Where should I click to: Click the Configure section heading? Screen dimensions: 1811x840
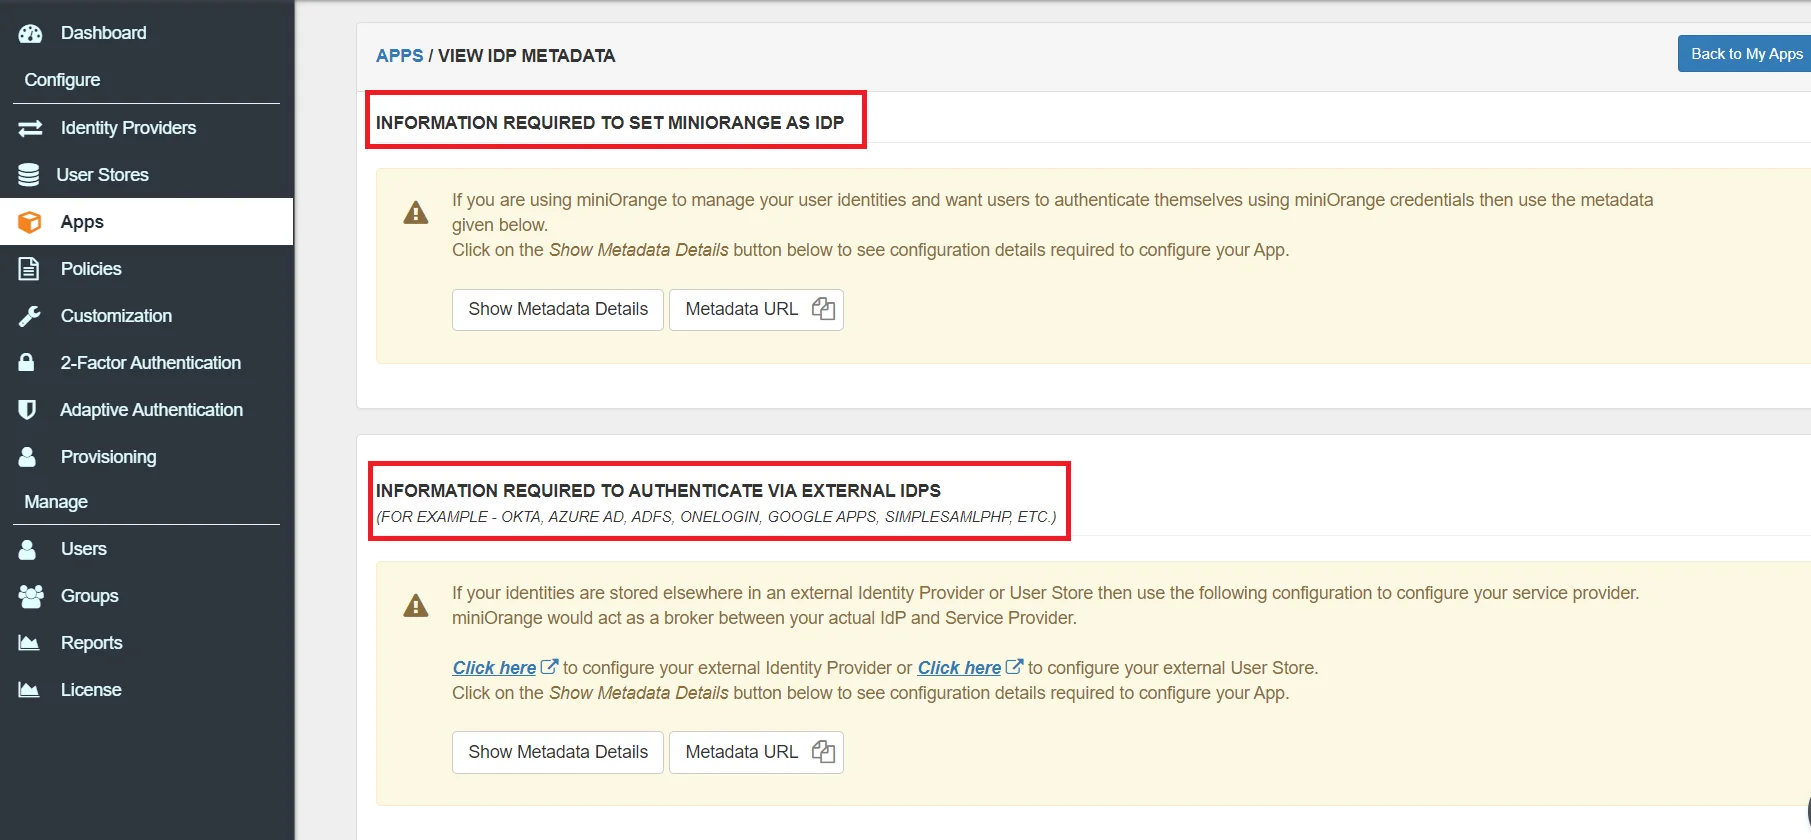click(62, 80)
